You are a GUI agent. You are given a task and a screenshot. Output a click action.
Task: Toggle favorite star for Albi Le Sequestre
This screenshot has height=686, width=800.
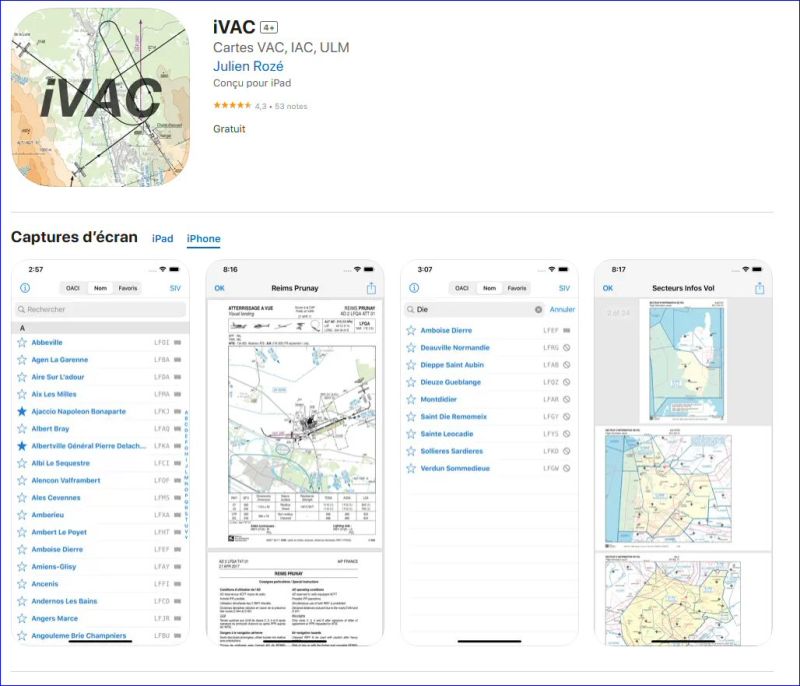[22, 463]
